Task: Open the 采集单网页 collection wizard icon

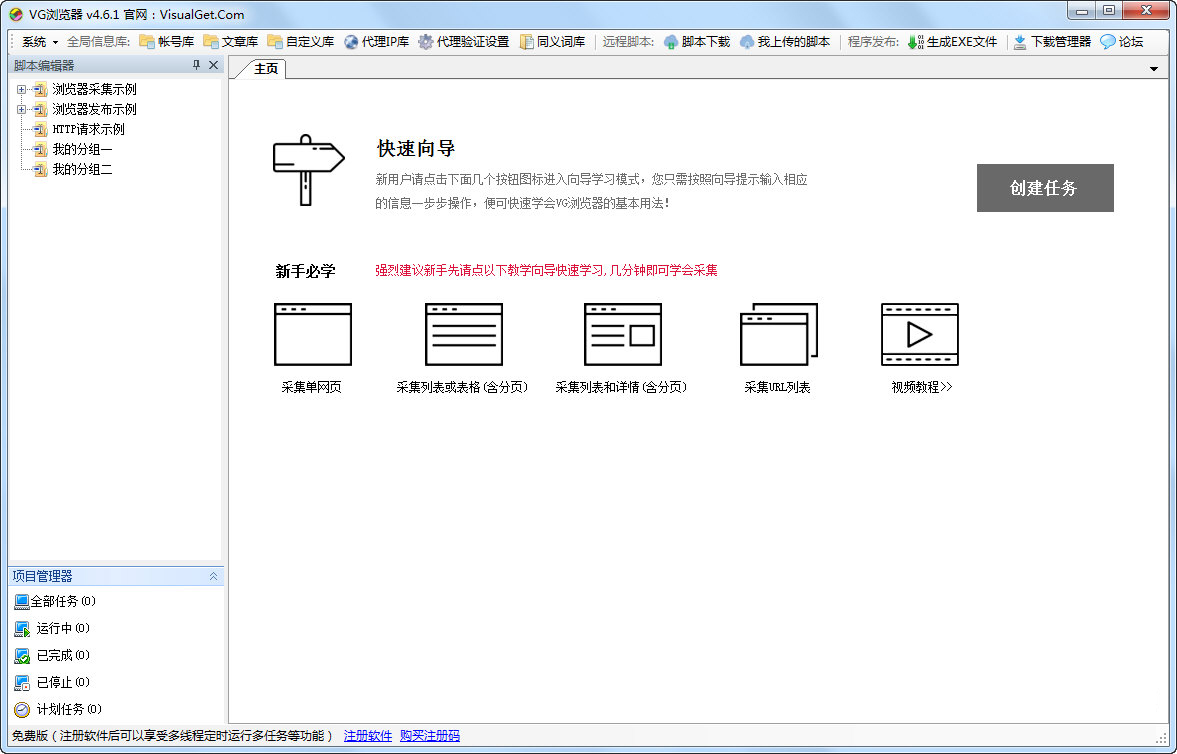Action: [313, 334]
